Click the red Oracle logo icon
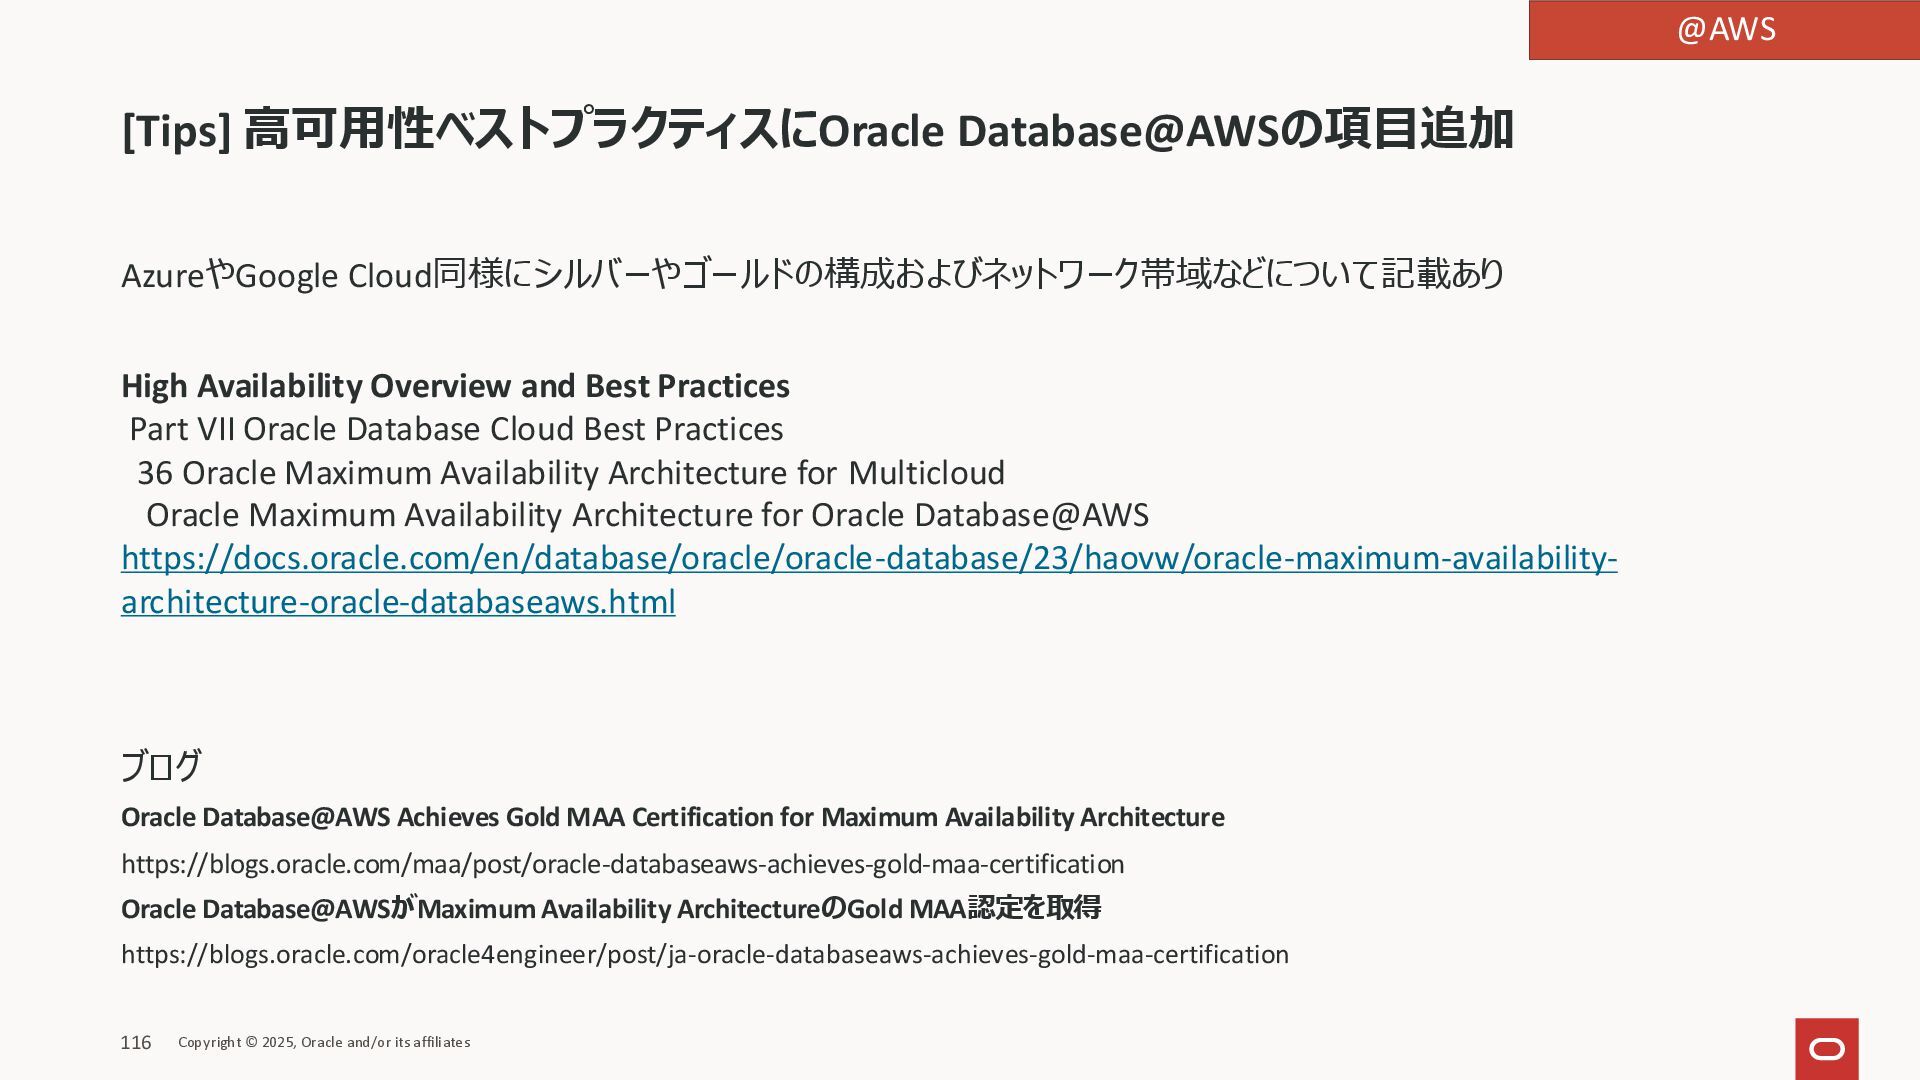Screen dimensions: 1920x1080 coord(1826,1048)
